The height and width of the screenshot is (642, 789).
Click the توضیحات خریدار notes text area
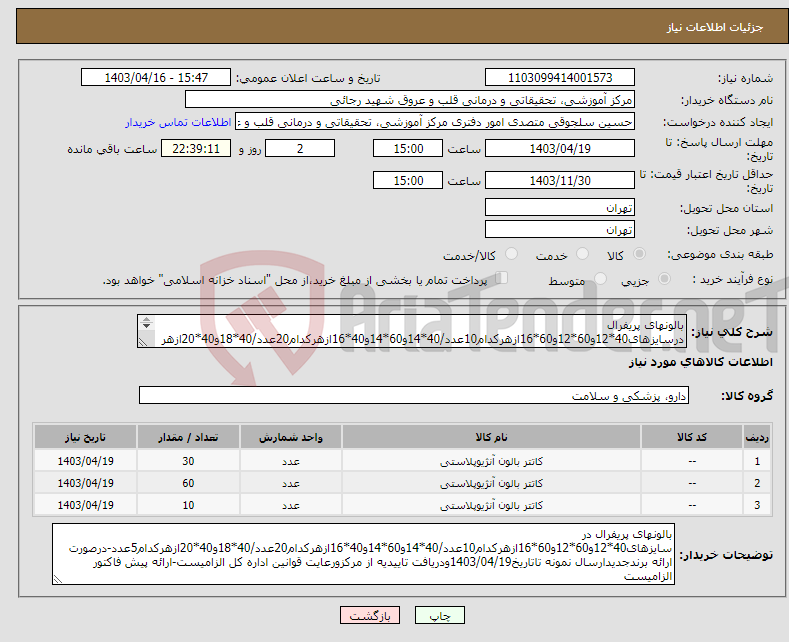363,554
